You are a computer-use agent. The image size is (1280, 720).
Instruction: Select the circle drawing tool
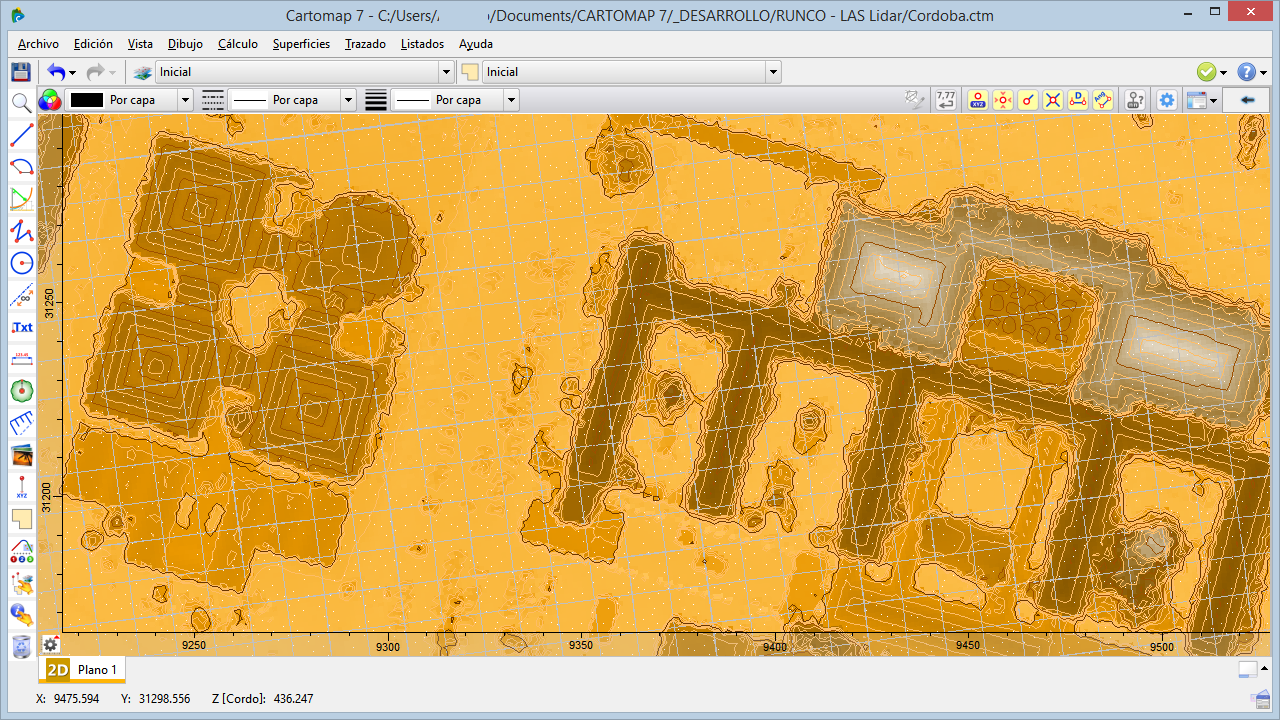pyautogui.click(x=21, y=263)
